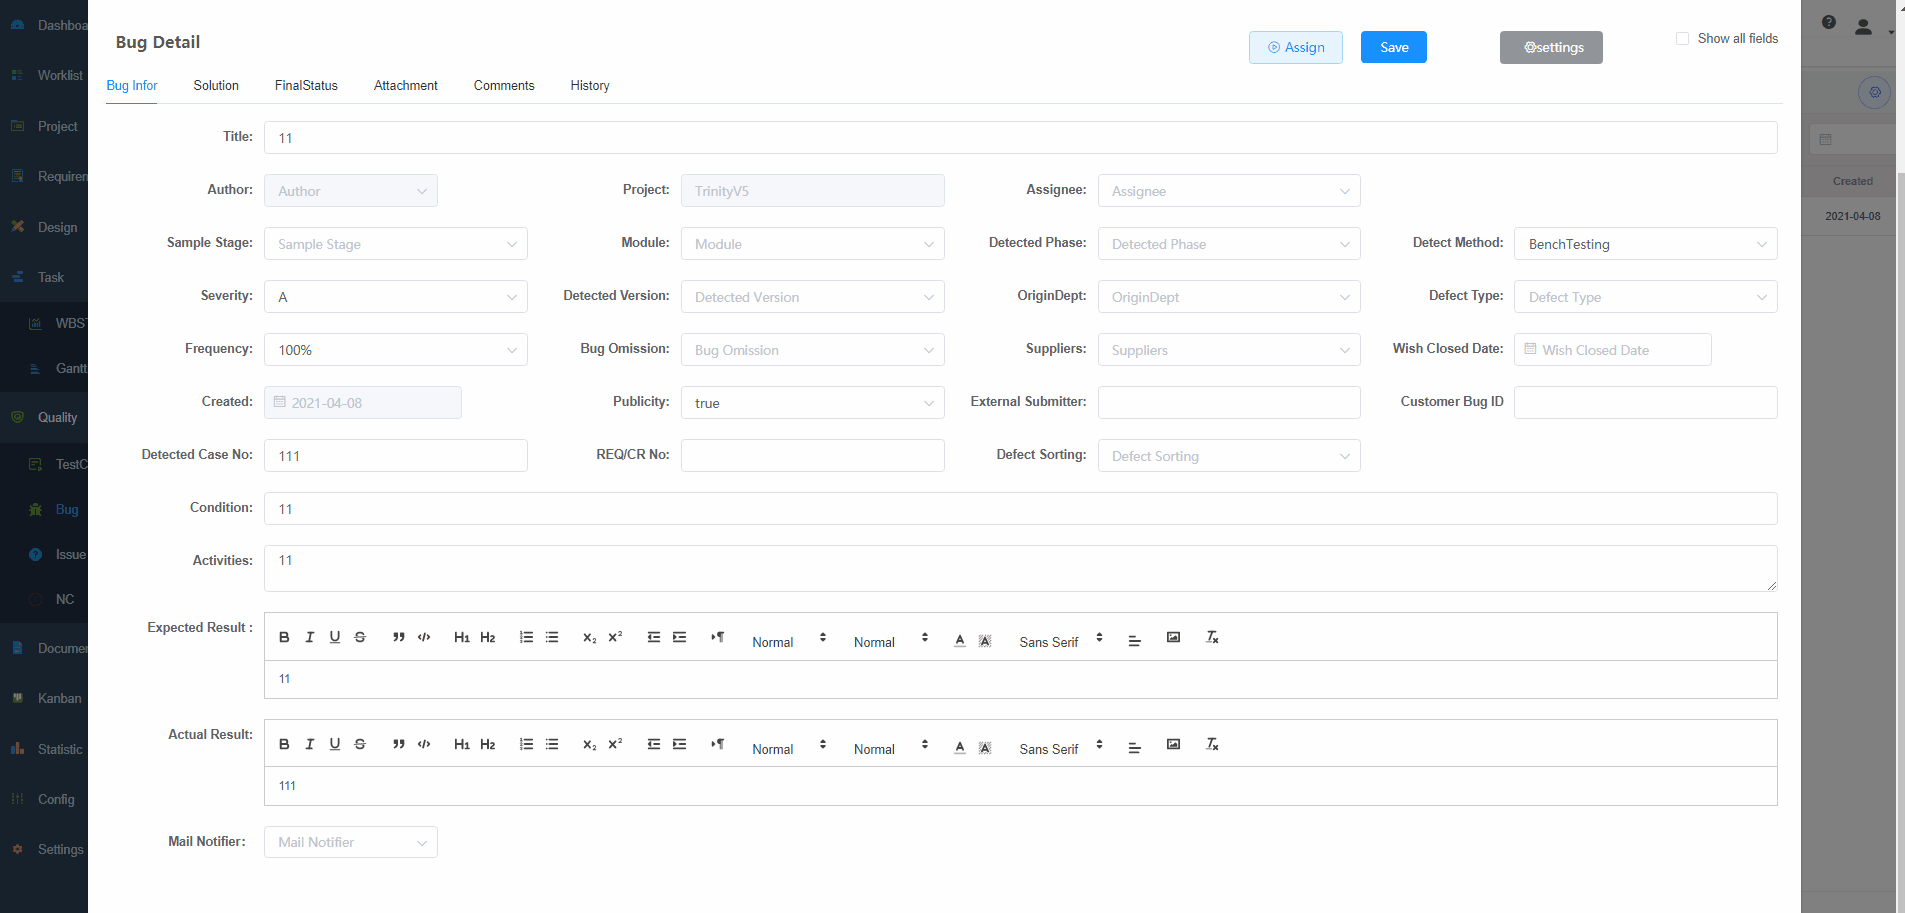Insert image in the Expected Result editor
1905x913 pixels.
click(x=1174, y=637)
